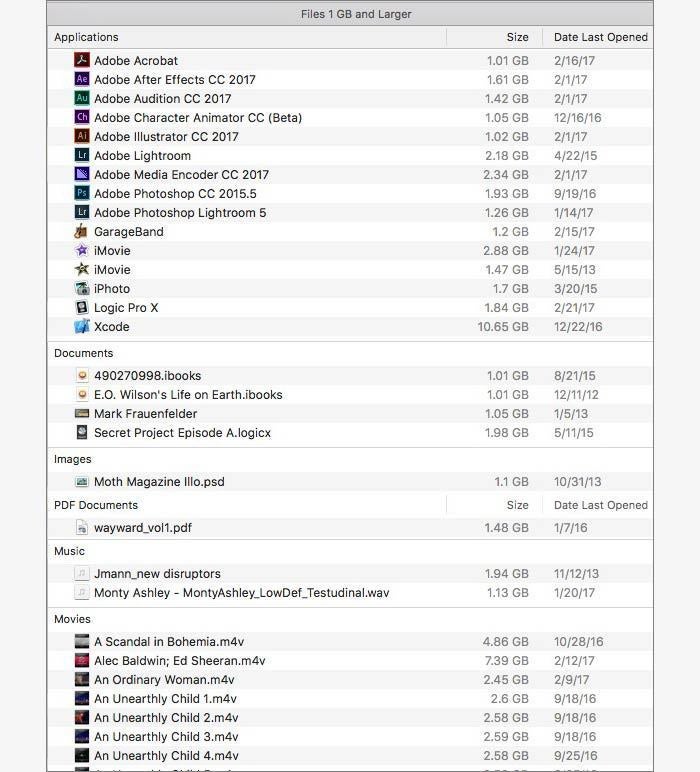700x772 pixels.
Task: Click the 4.86 GB size value
Action: (x=506, y=642)
